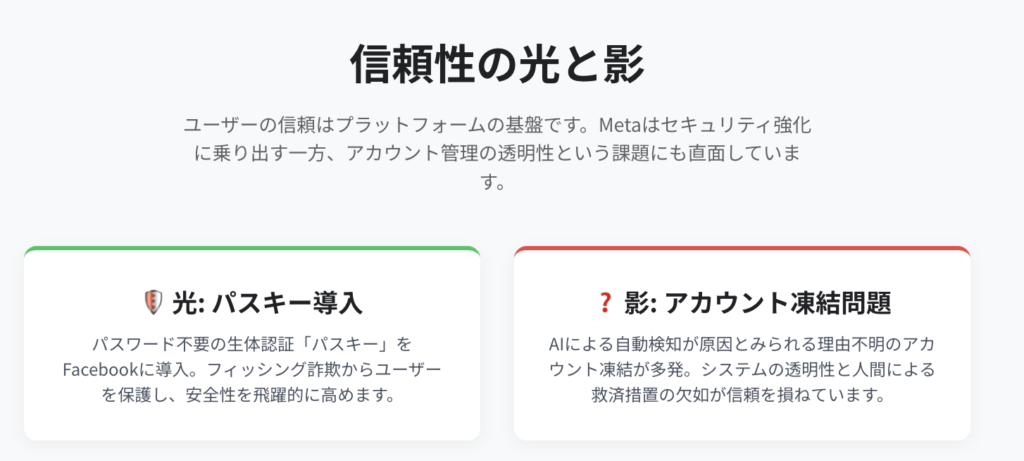The image size is (1024, 461).
Task: Click the quoted term 「パスキー」 in the left card
Action: click(339, 343)
